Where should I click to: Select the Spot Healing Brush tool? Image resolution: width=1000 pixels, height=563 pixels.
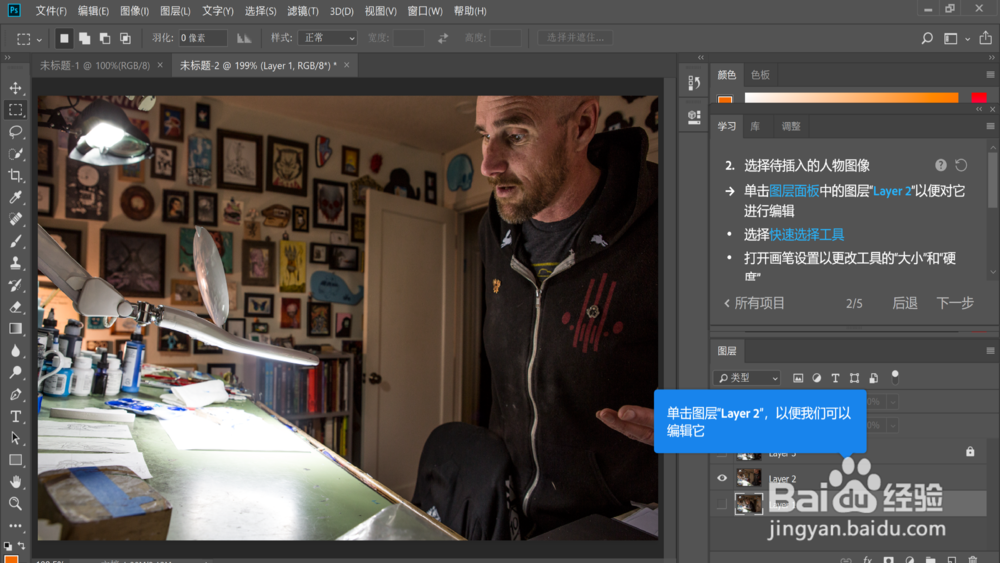click(x=15, y=219)
